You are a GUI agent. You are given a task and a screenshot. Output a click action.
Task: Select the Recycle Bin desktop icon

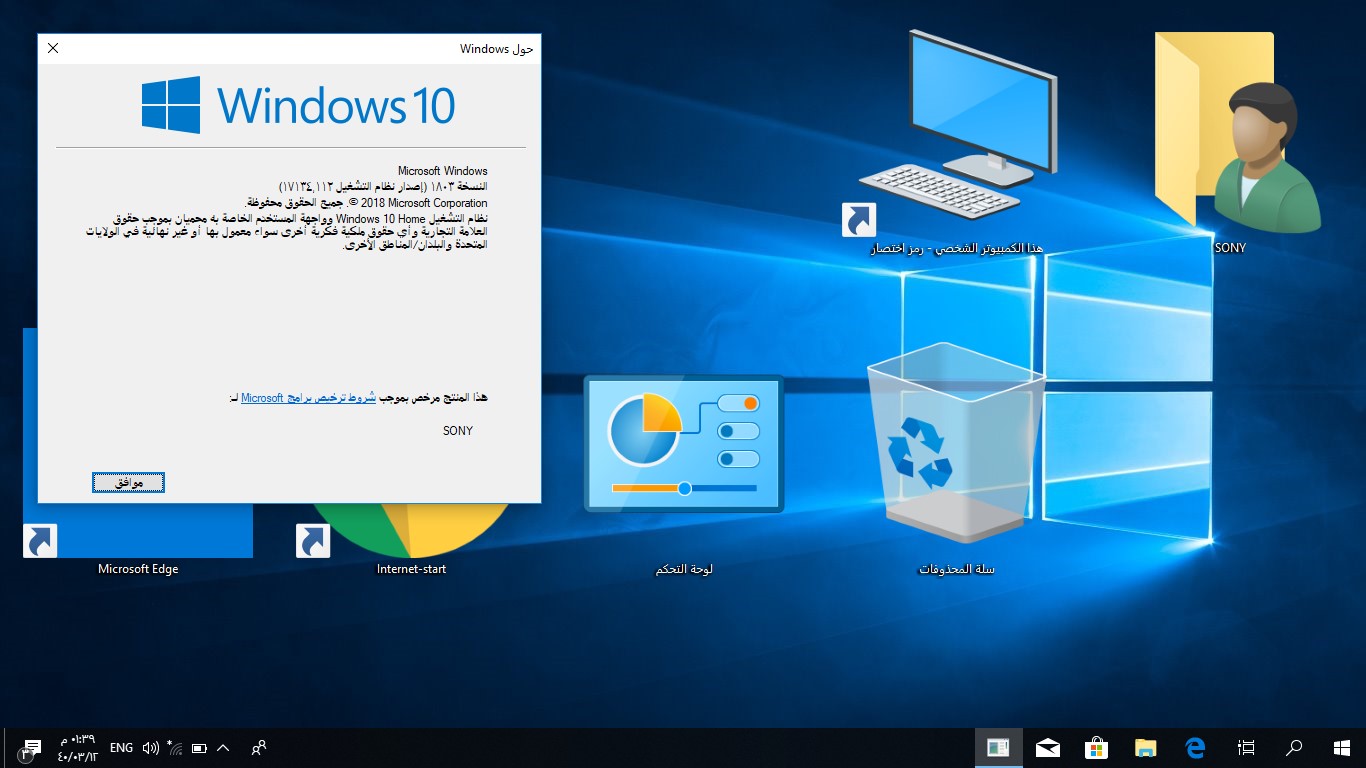(957, 458)
